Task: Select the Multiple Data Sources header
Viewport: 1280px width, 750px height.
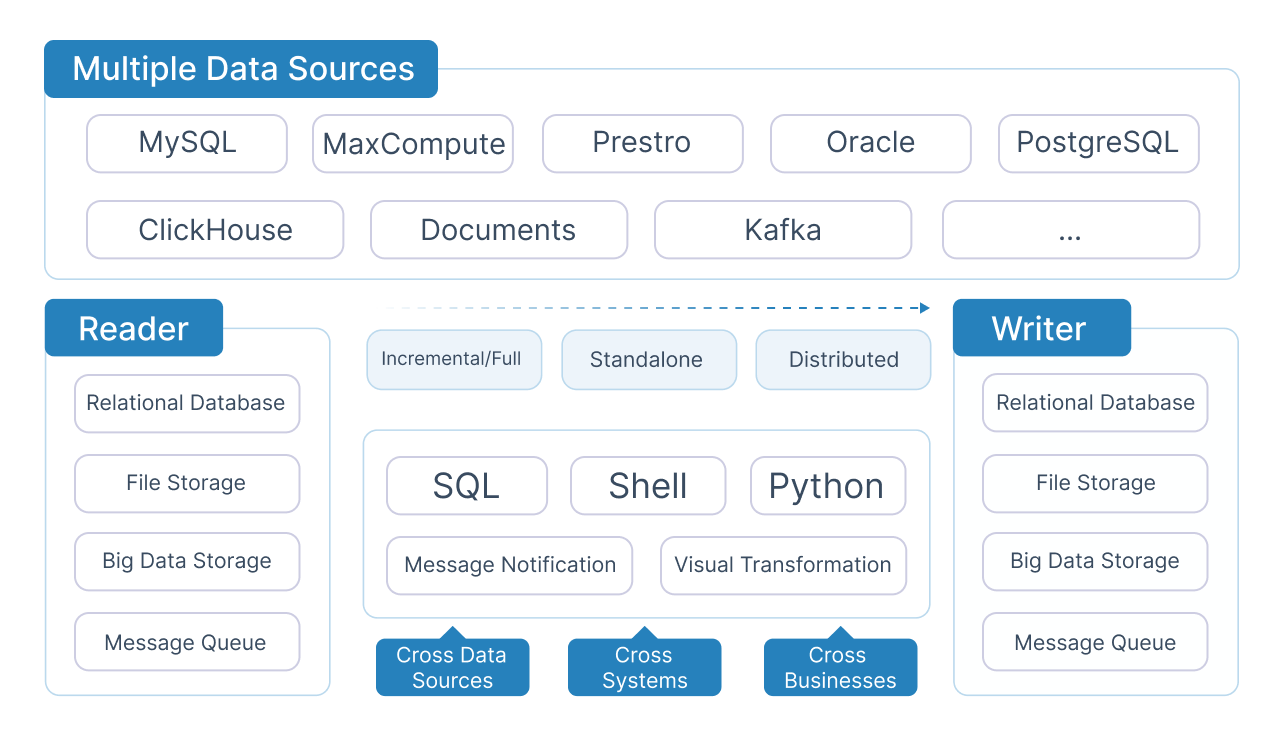Action: point(242,69)
